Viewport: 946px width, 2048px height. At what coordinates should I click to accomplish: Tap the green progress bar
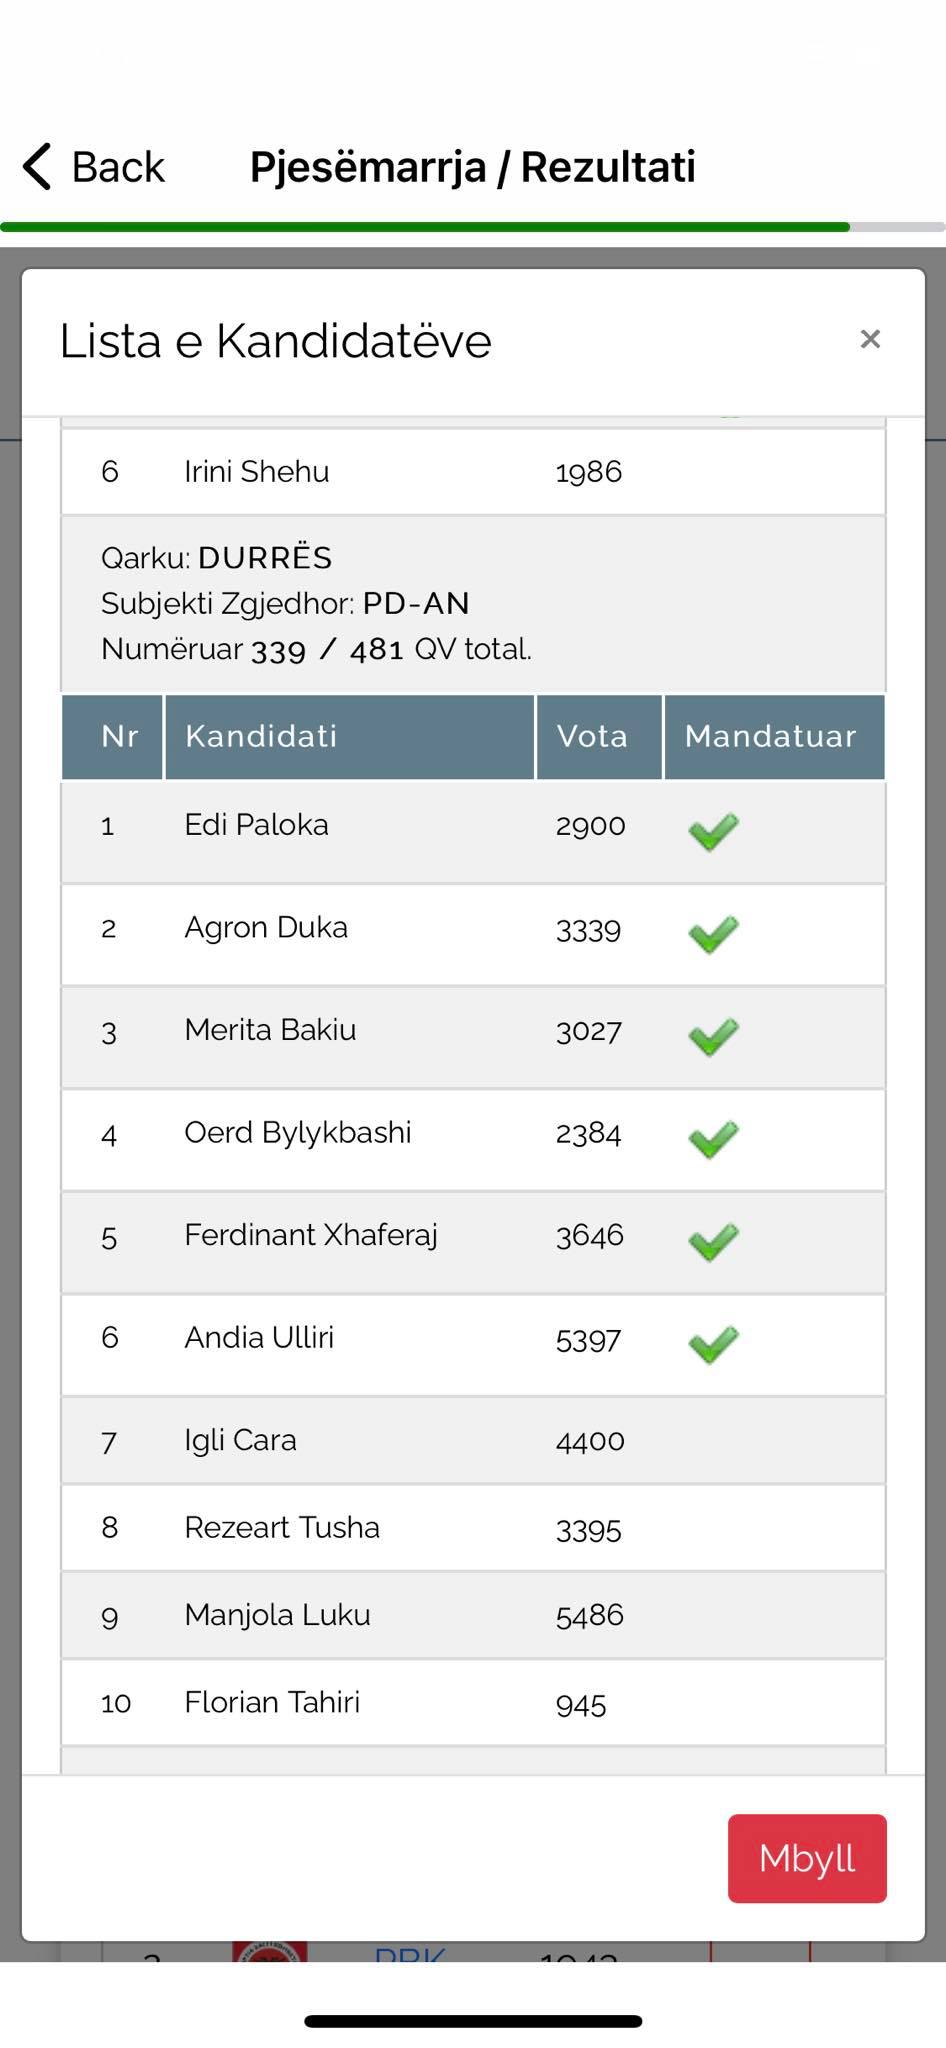(x=425, y=227)
